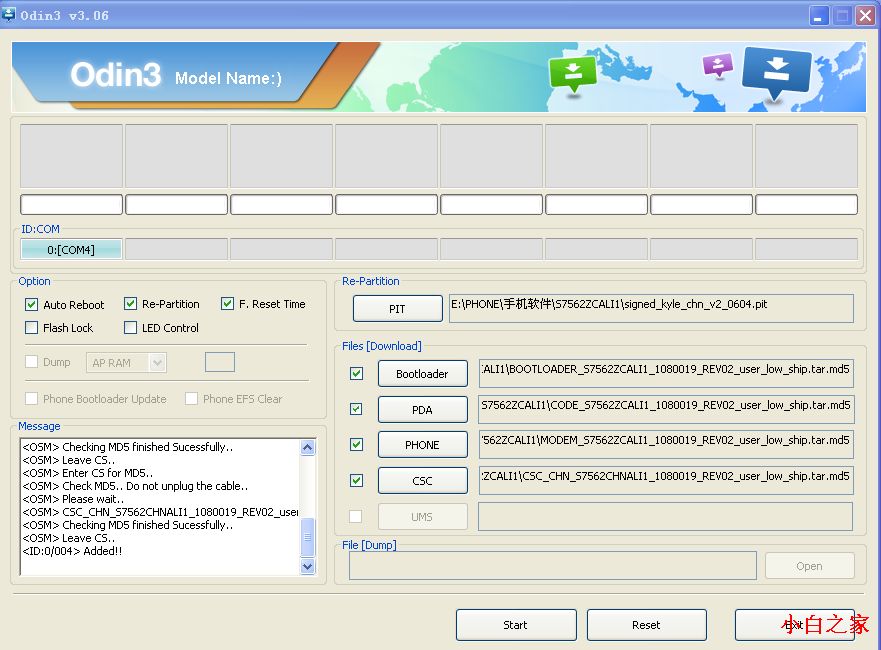881x650 pixels.
Task: Open the PIT file browser button
Action: (x=397, y=308)
